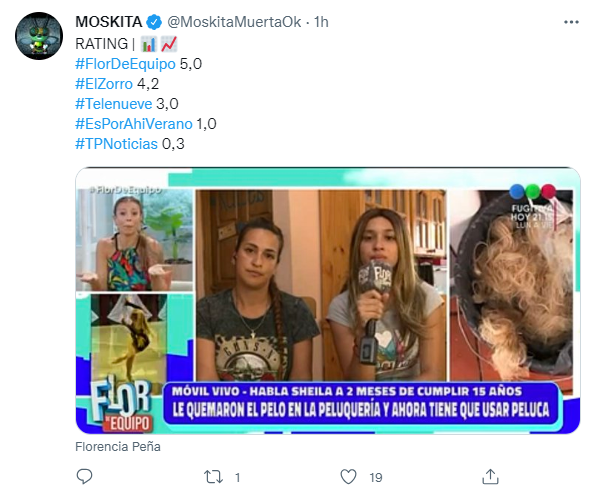Click the reply speech bubble icon

[x=84, y=476]
